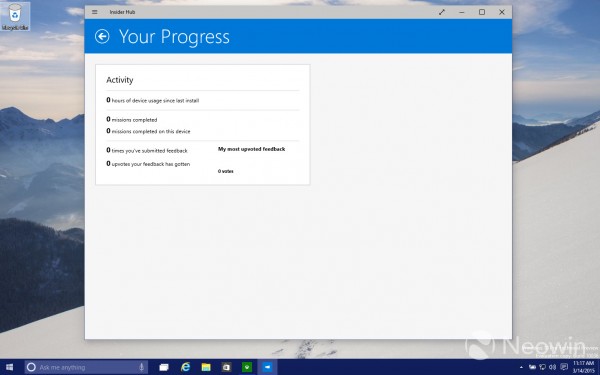Activate the Cortana microphone icon

click(142, 367)
